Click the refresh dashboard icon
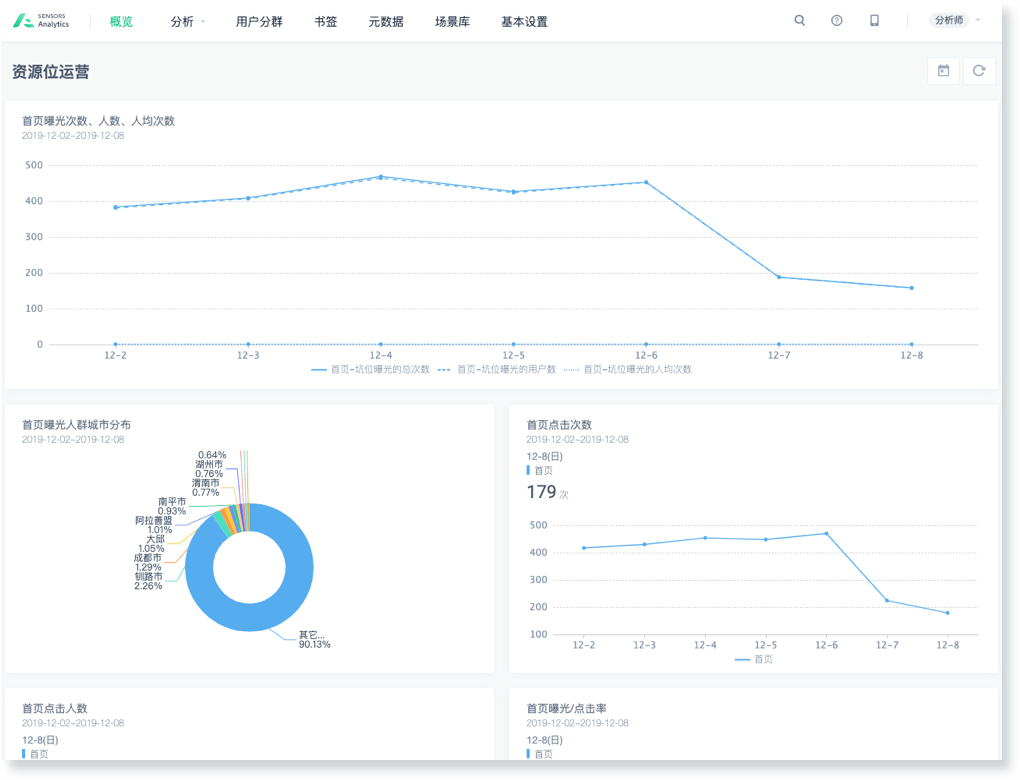 (979, 71)
